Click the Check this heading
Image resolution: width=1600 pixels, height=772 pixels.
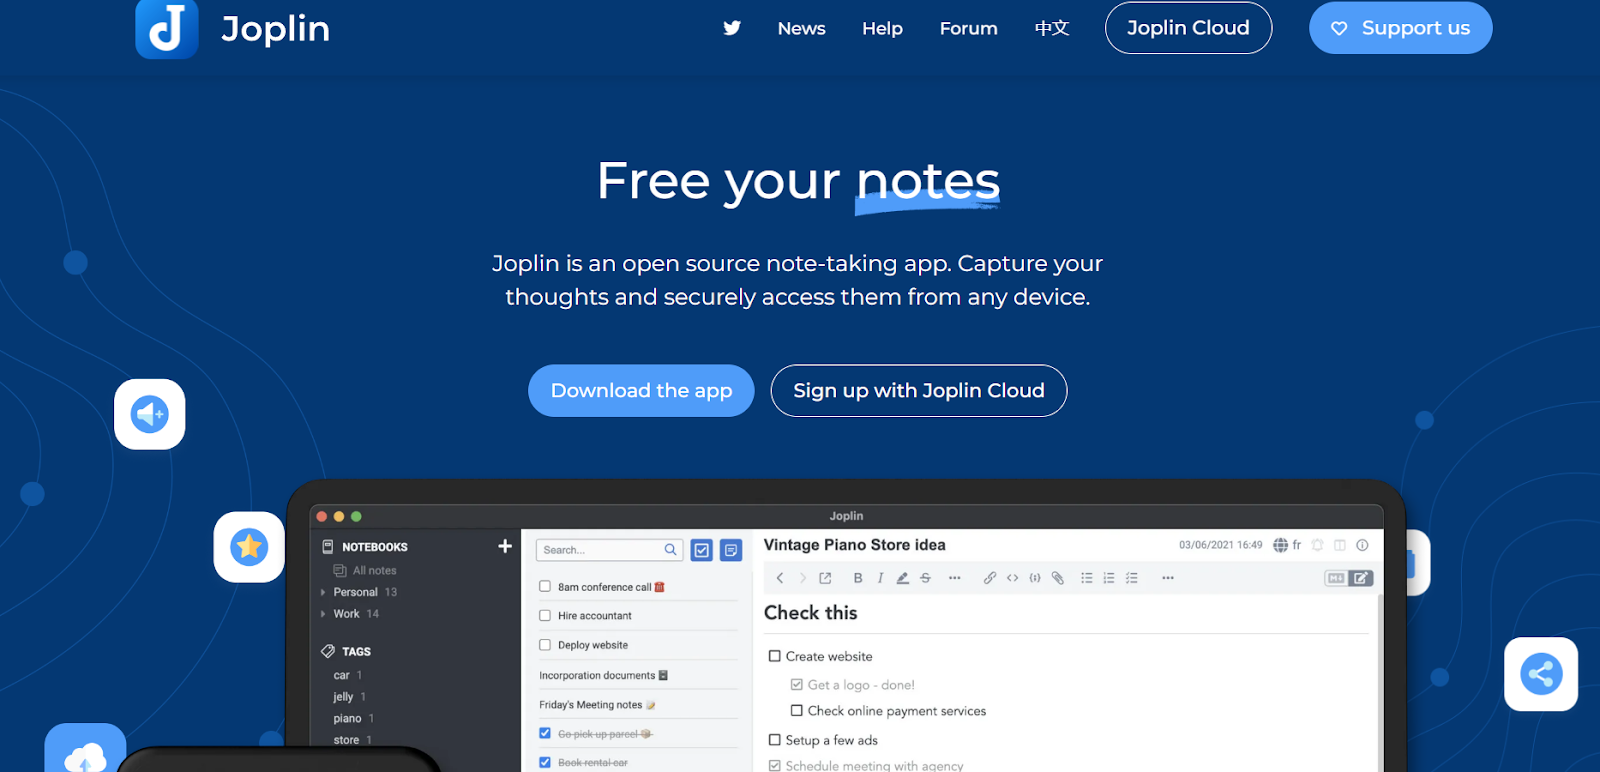(811, 613)
